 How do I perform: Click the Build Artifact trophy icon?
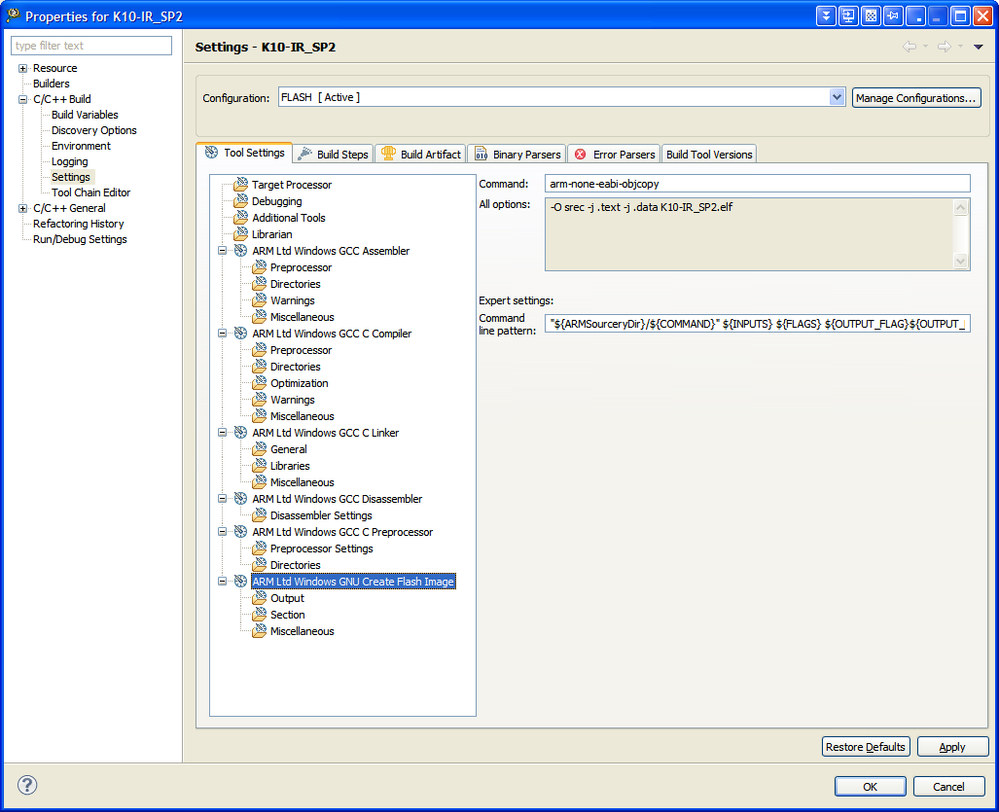pos(388,154)
